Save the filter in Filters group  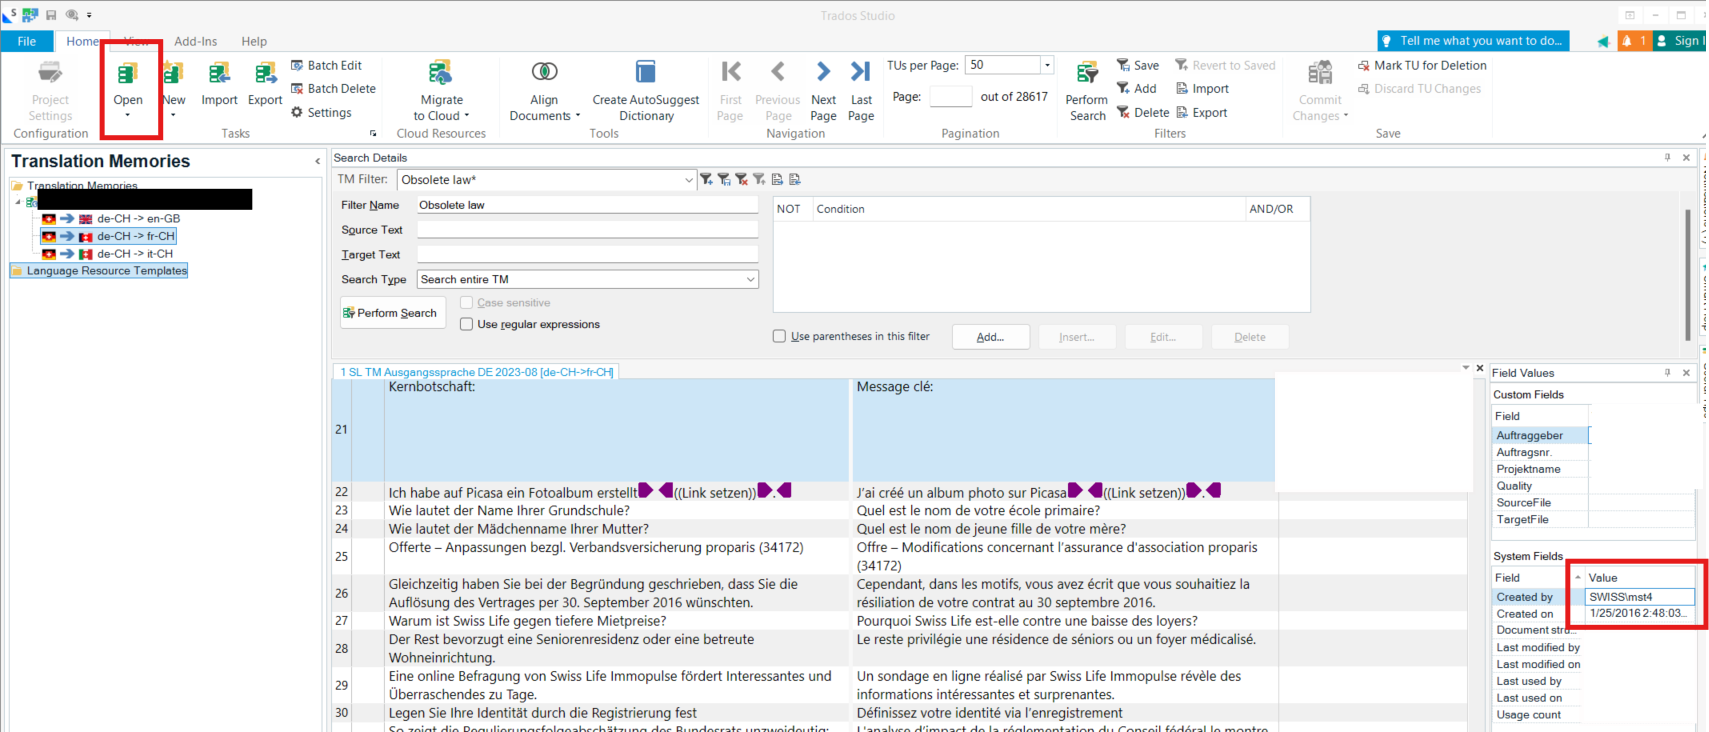tap(1138, 65)
